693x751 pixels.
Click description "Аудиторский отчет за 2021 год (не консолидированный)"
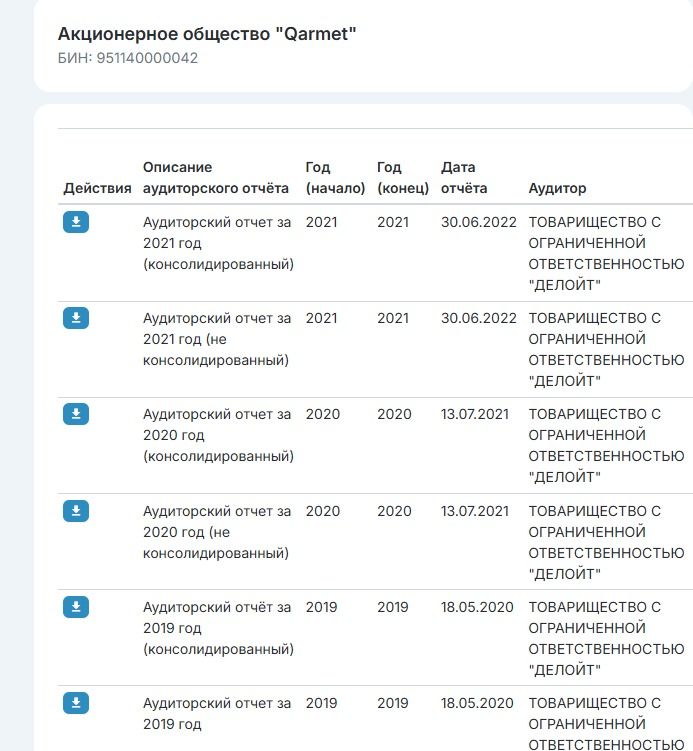217,339
